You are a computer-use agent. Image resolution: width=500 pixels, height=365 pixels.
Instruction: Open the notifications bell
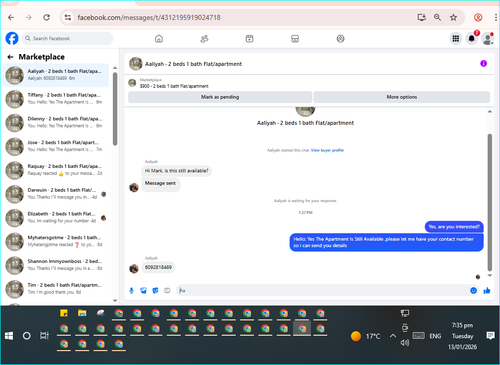pyautogui.click(x=472, y=39)
